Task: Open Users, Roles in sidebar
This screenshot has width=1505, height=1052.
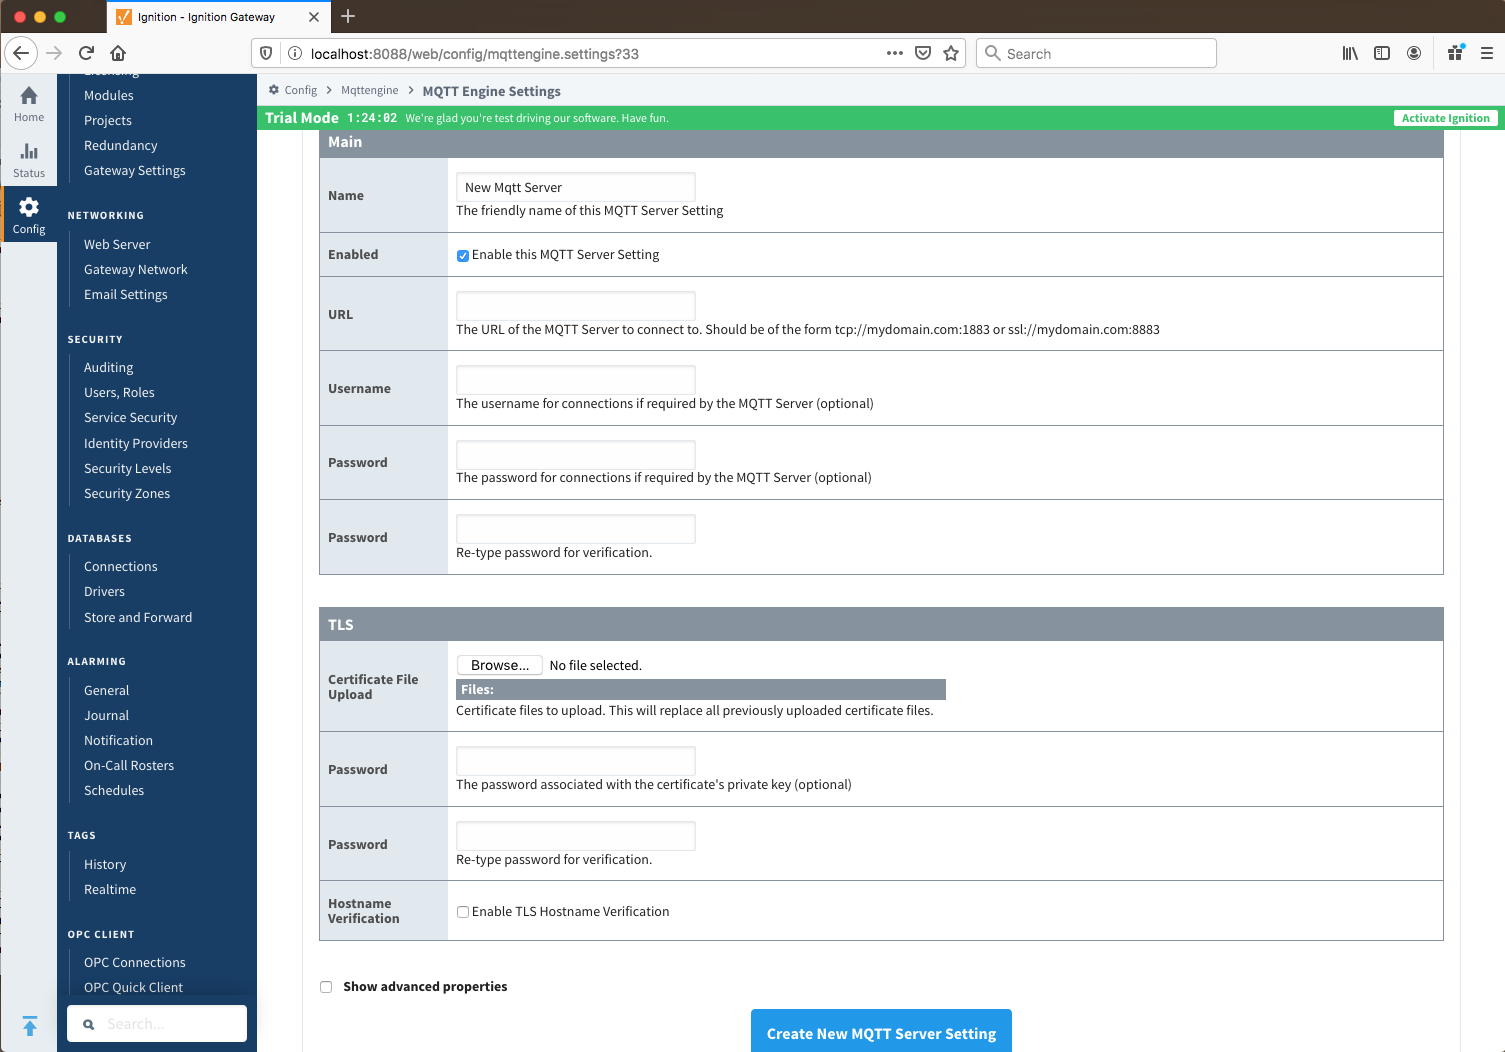Action: [x=119, y=393]
